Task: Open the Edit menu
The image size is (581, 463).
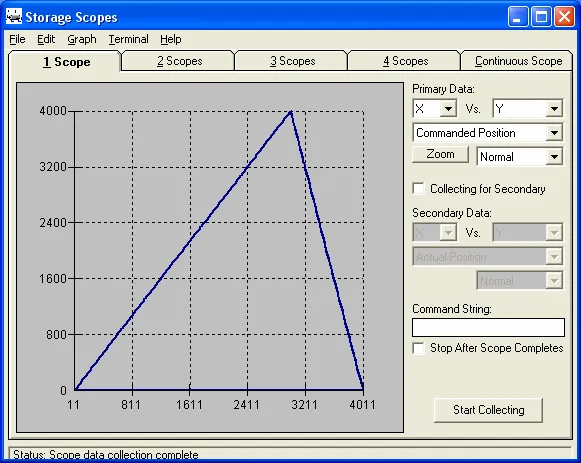Action: (x=46, y=39)
